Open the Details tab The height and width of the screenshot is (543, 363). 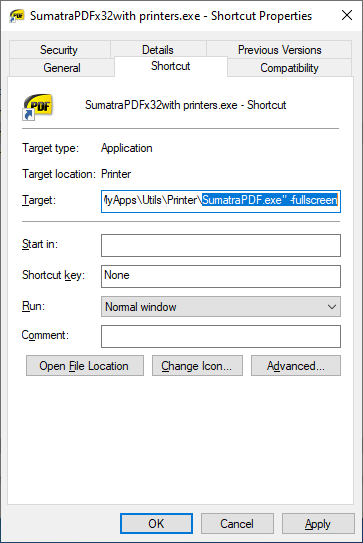point(158,50)
